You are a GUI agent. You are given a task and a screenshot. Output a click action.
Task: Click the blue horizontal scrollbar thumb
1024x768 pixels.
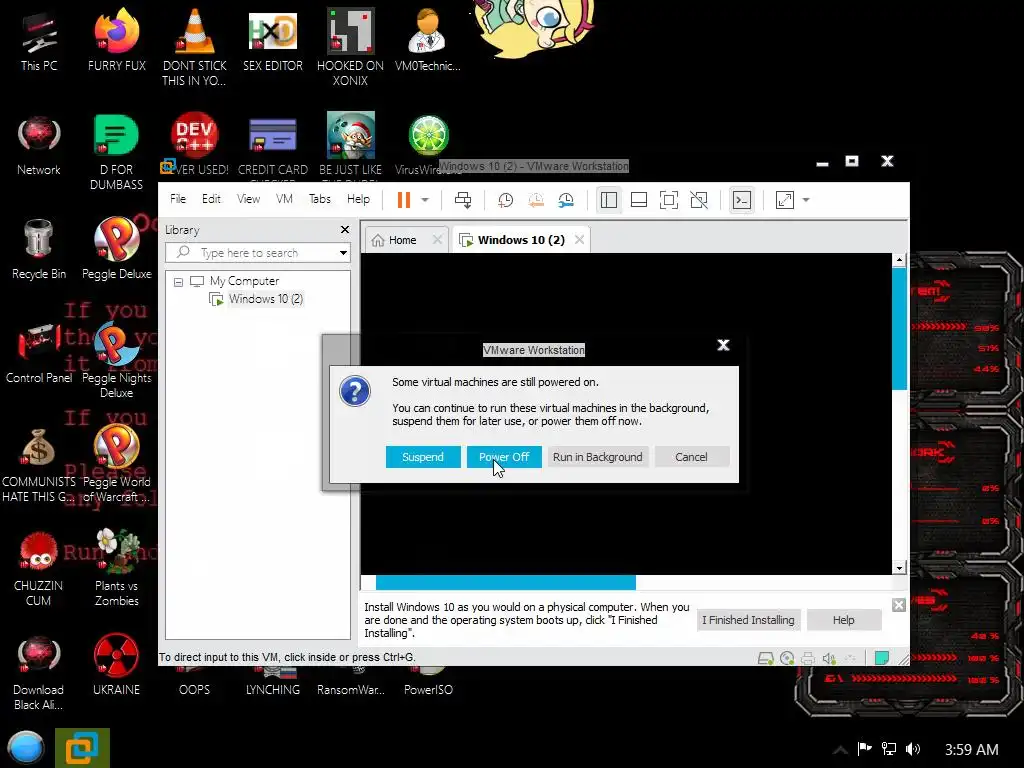[x=505, y=582]
